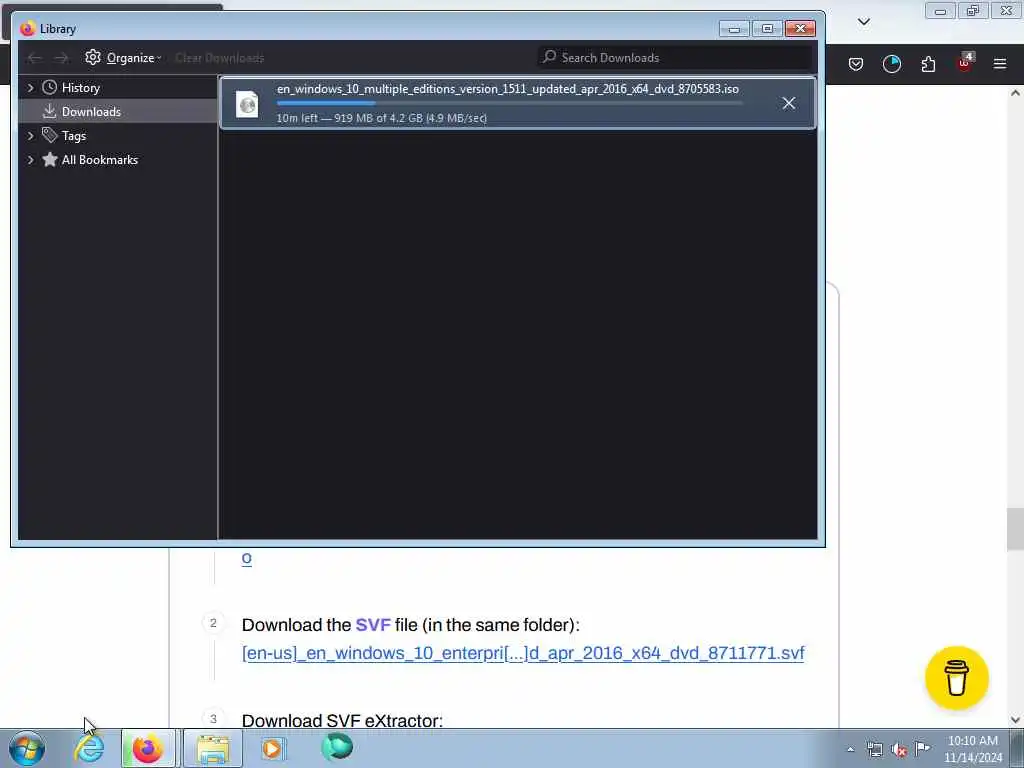
Task: Select History in the Library sidebar
Action: pyautogui.click(x=80, y=88)
